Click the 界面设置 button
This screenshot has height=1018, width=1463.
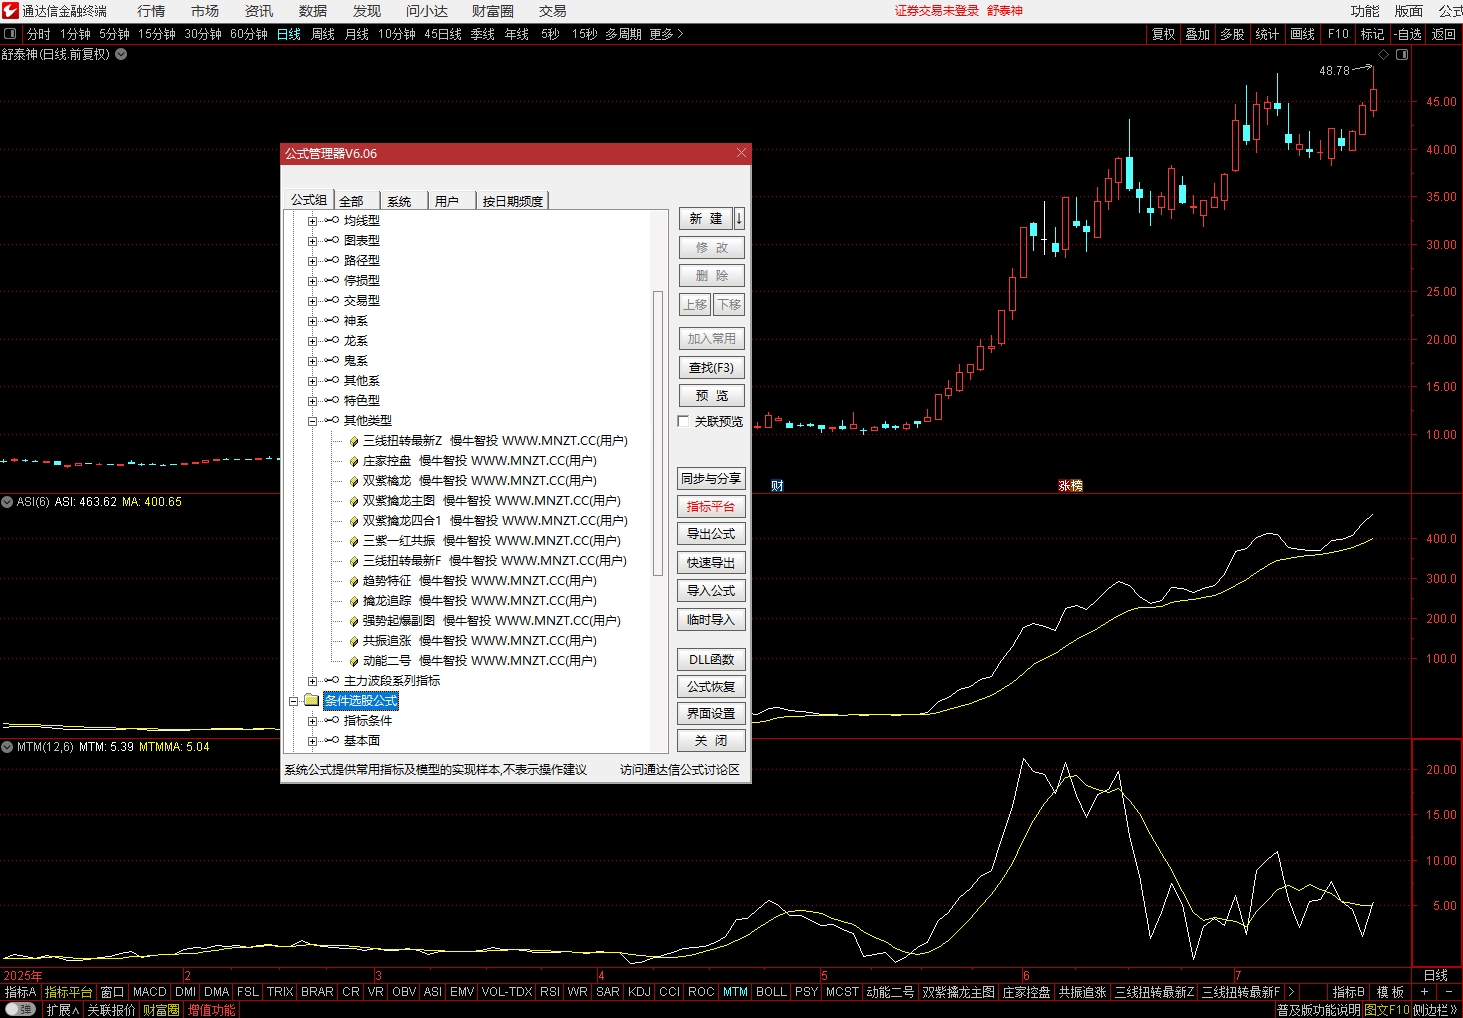711,714
